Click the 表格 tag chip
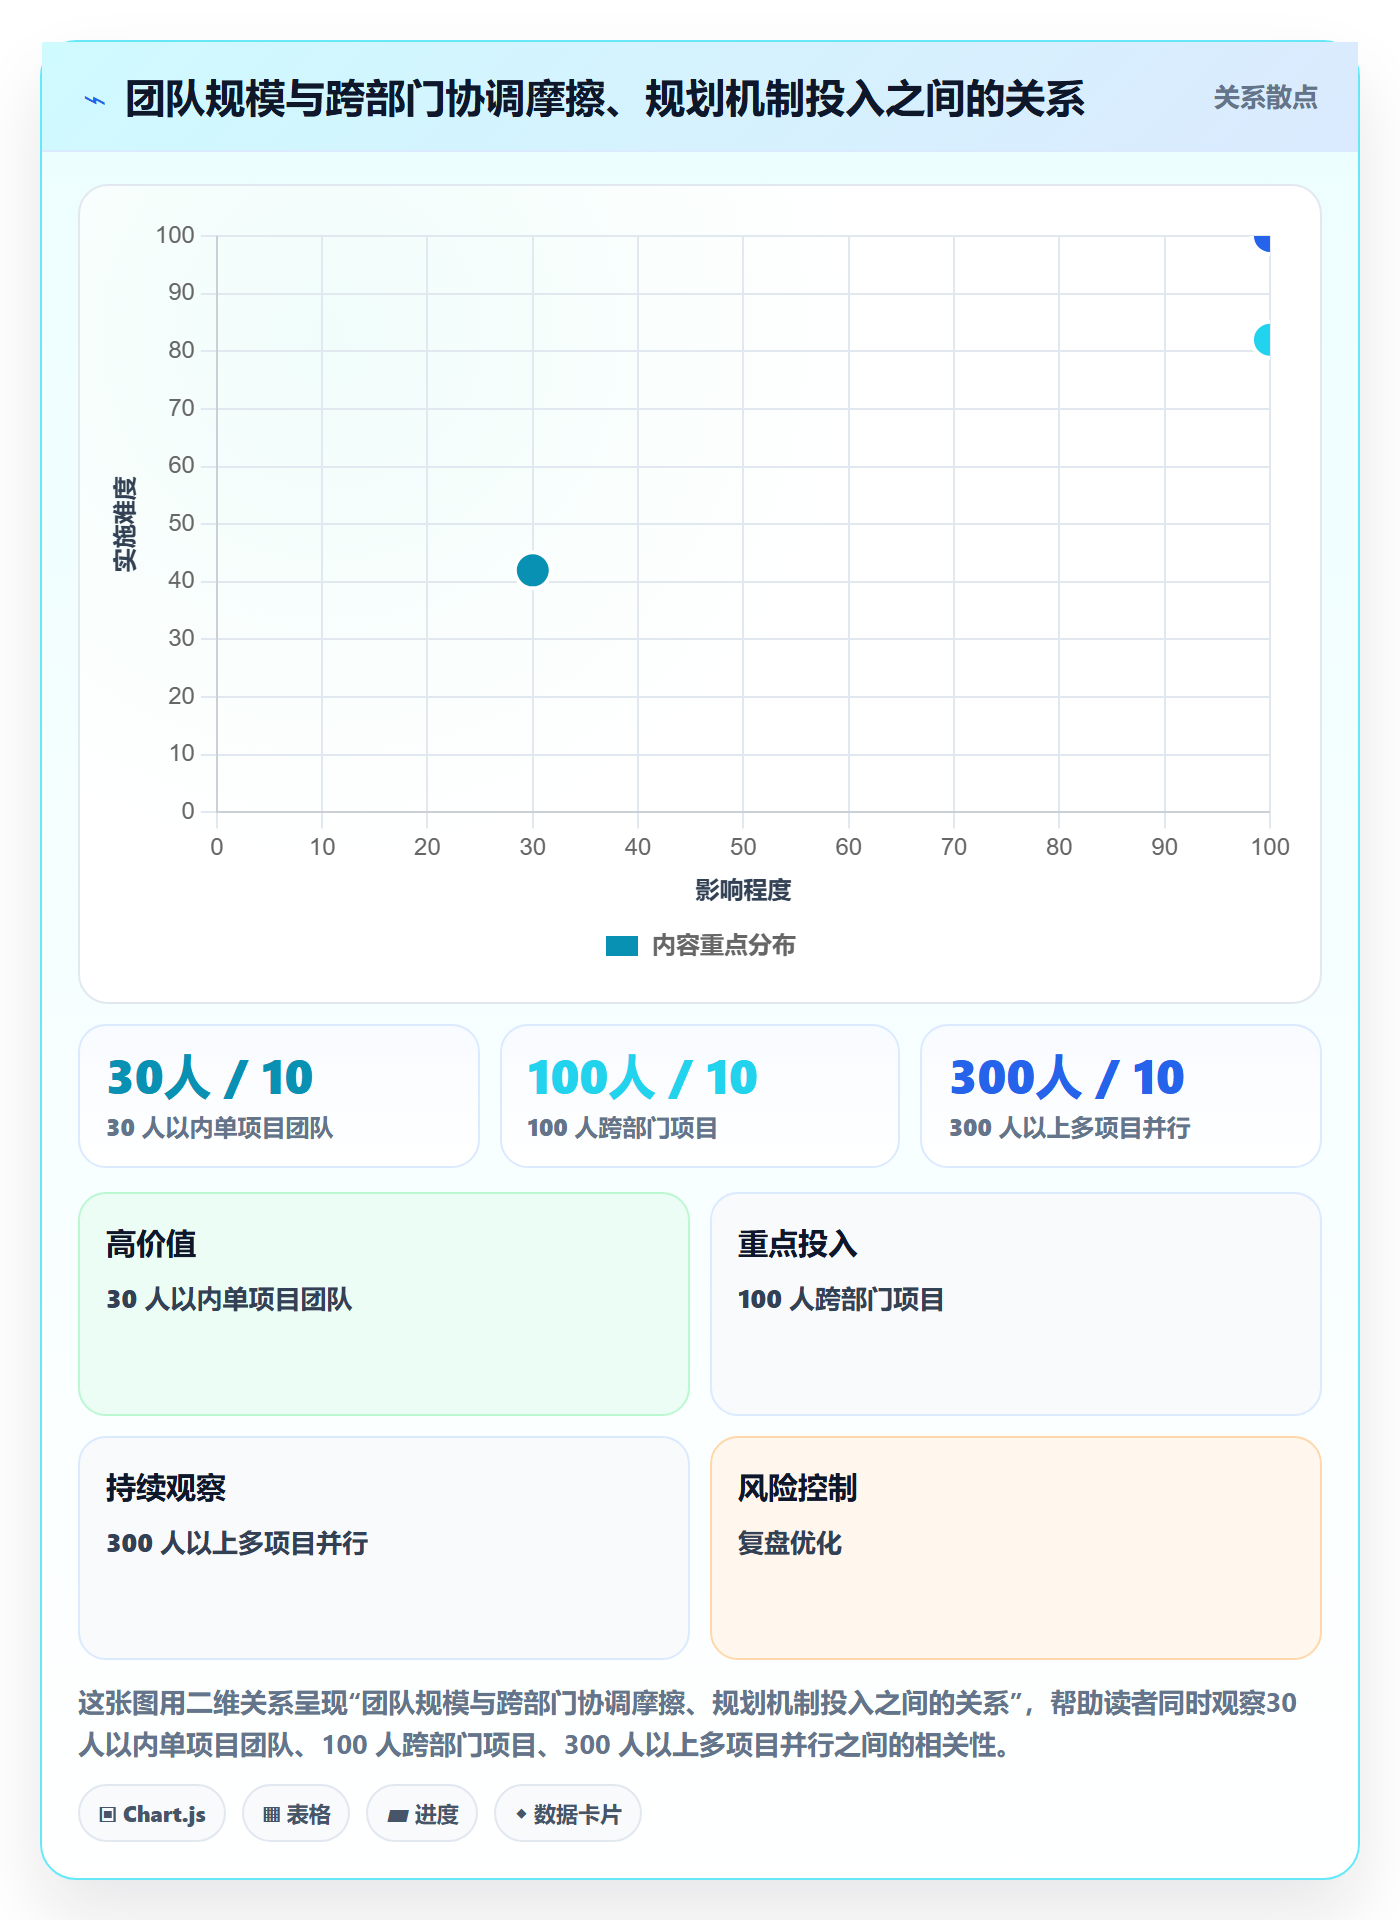The height and width of the screenshot is (1920, 1400). point(296,1814)
